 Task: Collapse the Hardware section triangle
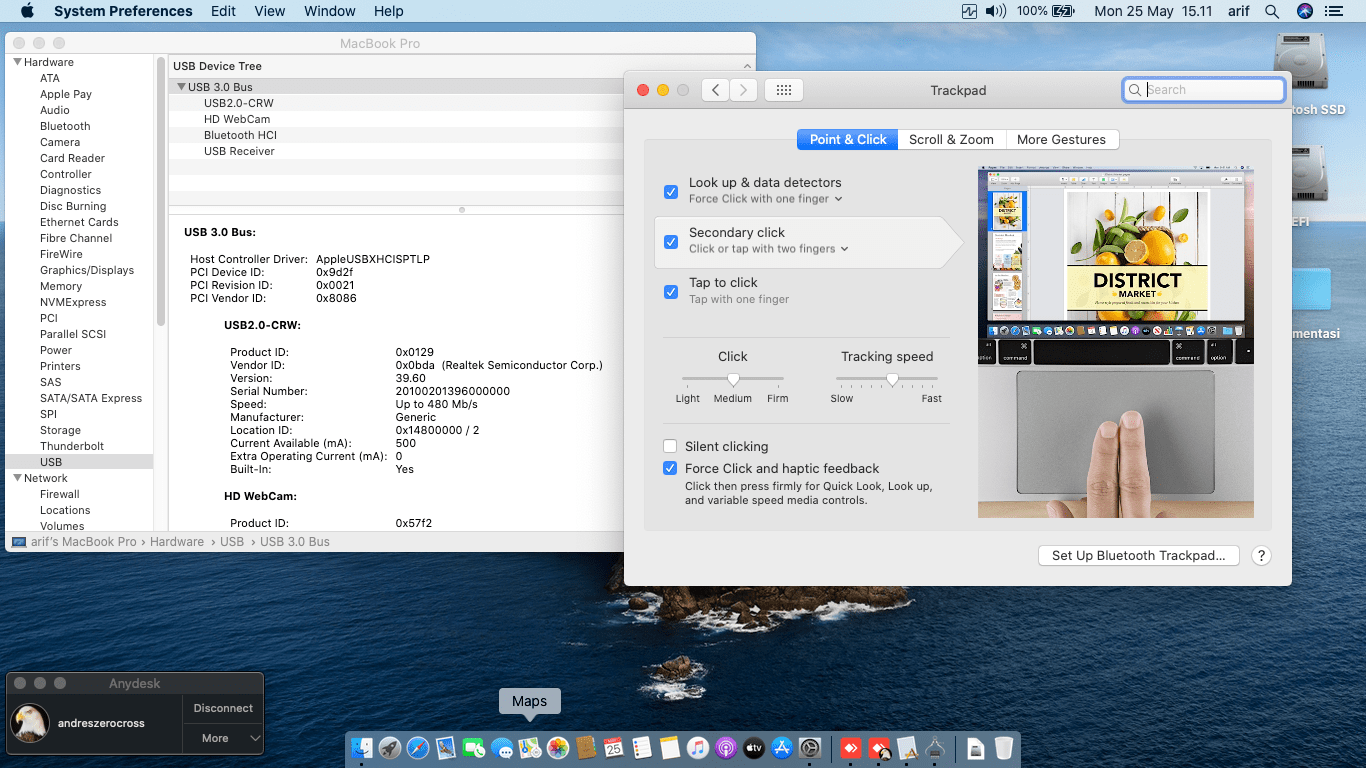point(17,62)
